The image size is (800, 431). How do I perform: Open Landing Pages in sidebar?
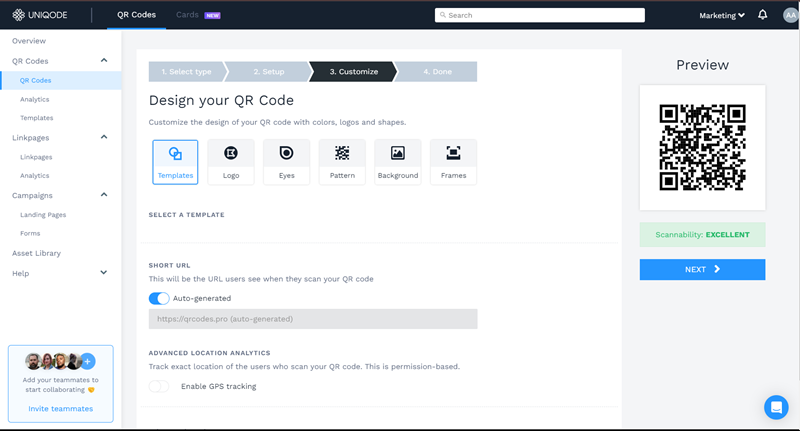43,215
